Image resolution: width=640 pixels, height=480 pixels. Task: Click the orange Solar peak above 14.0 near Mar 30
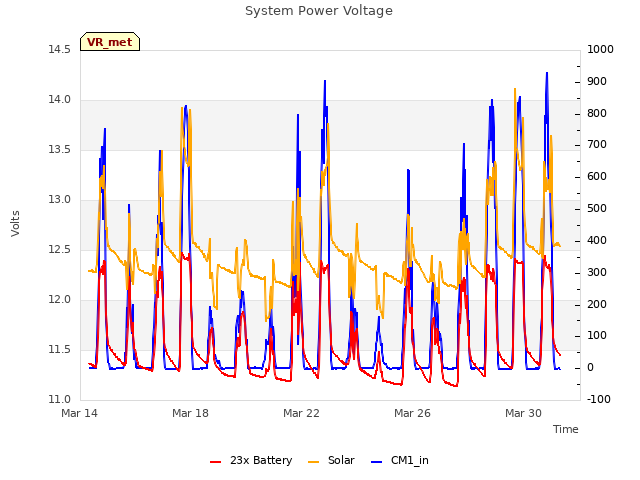[515, 89]
